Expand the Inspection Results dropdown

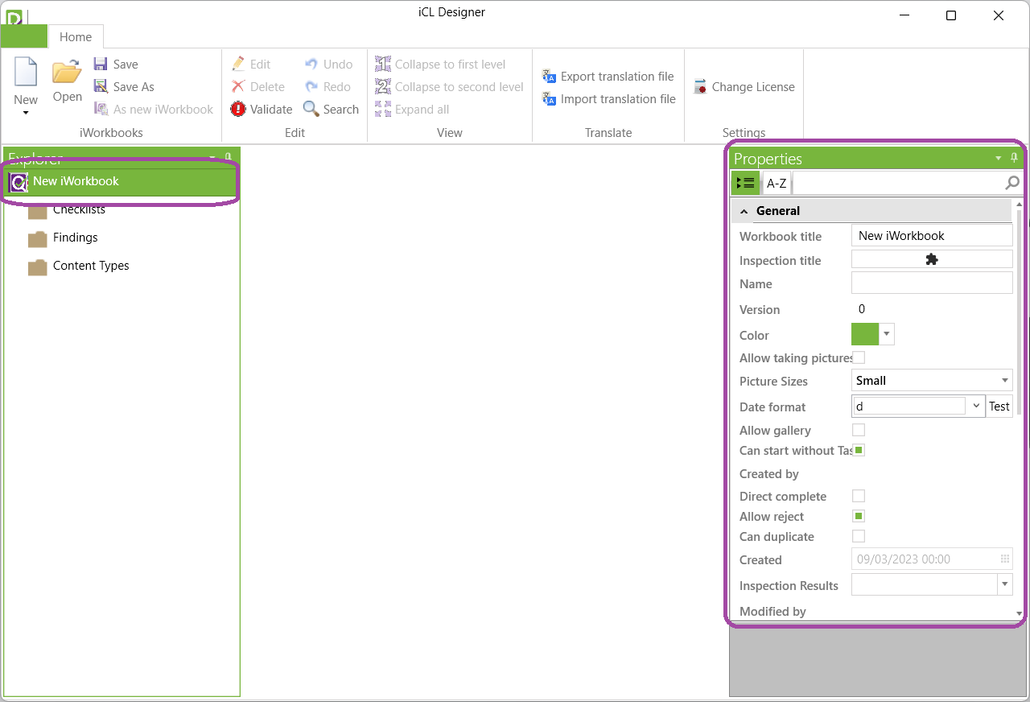(1004, 585)
